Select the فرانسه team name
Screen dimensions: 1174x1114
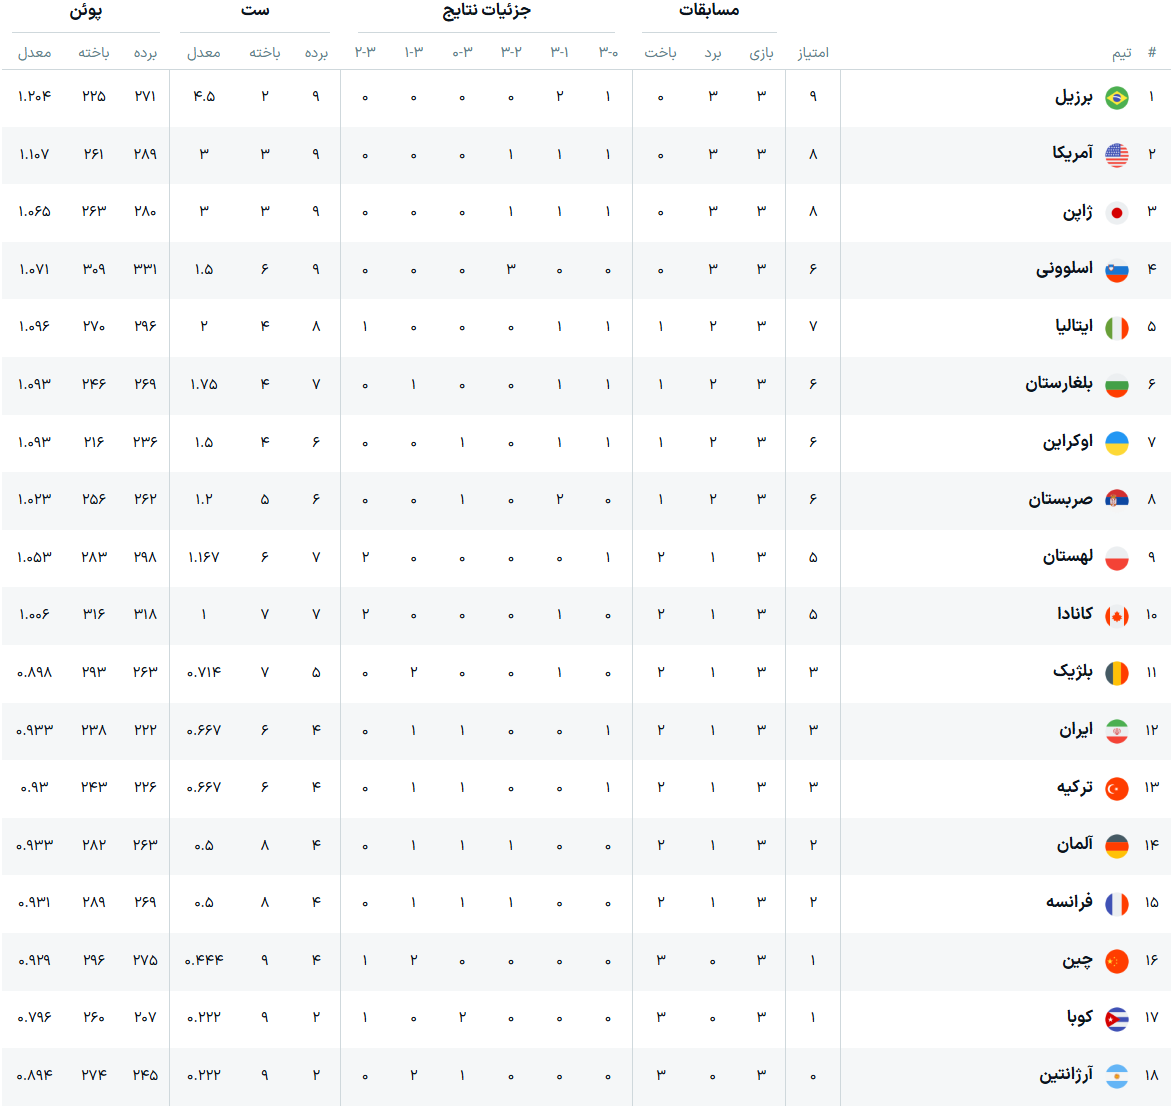point(1069,903)
